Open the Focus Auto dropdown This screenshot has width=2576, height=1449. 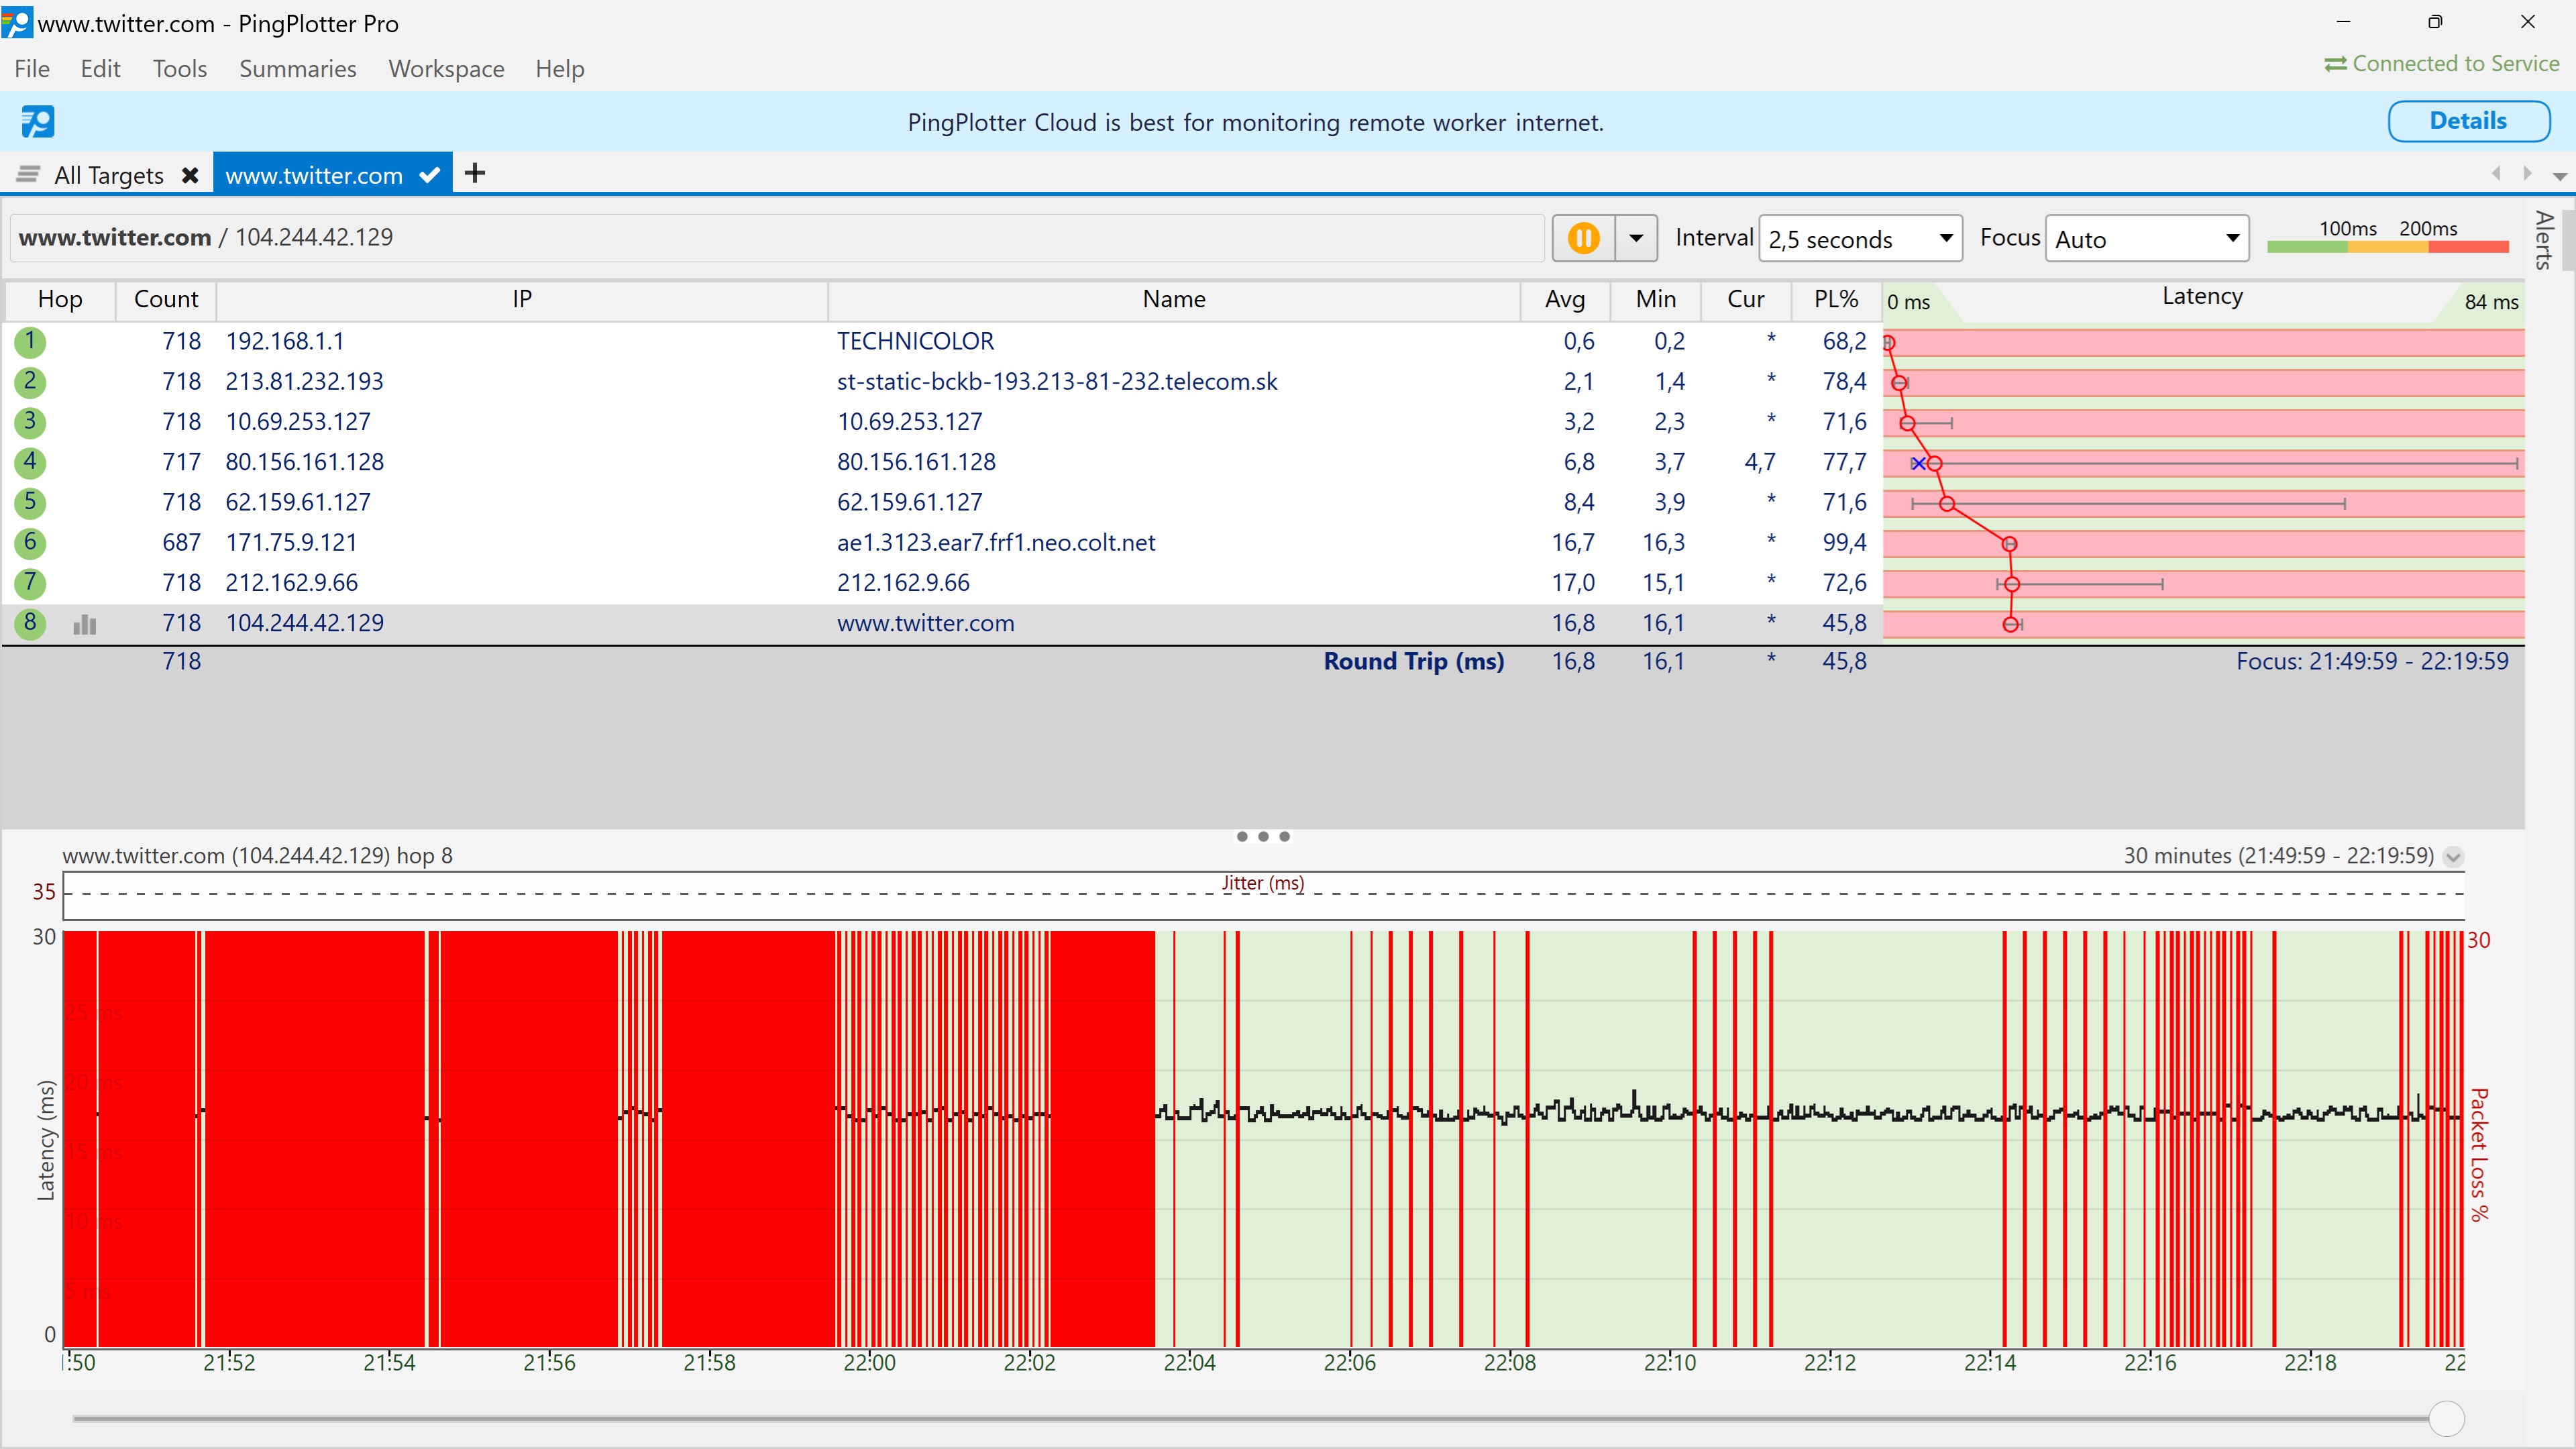click(2147, 239)
